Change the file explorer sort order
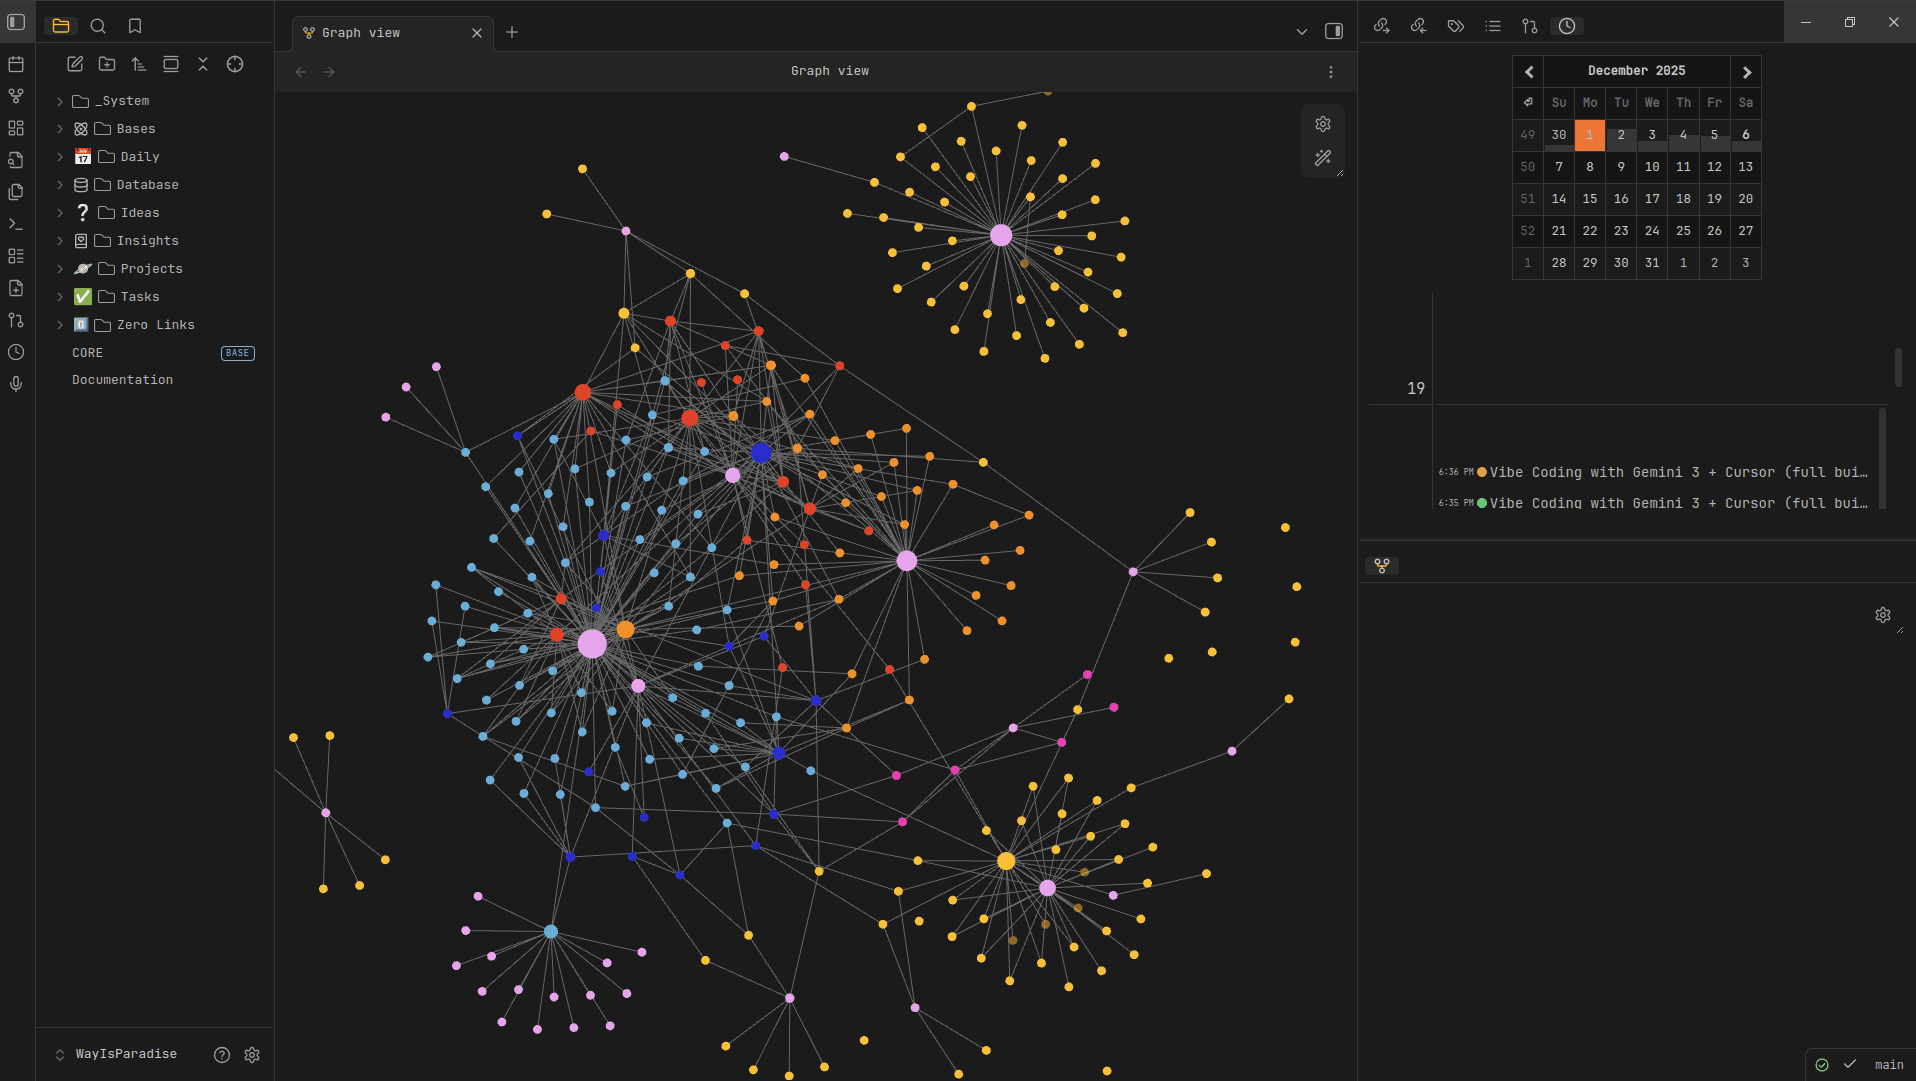This screenshot has height=1081, width=1916. click(139, 64)
